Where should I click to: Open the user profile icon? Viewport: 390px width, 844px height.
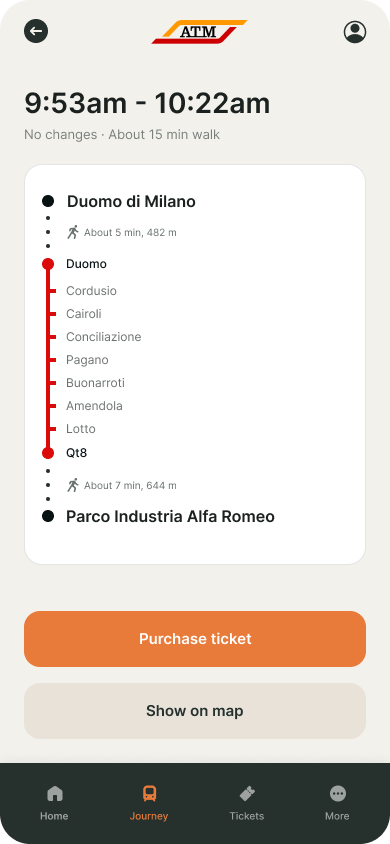click(x=355, y=32)
